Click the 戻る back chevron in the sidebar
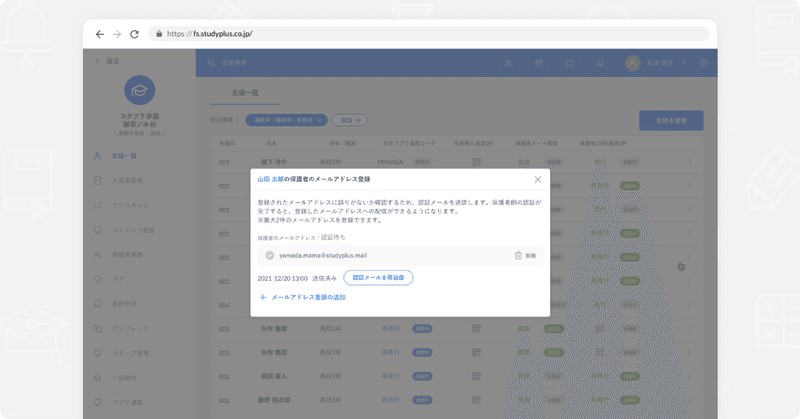The width and height of the screenshot is (800, 419). coord(97,61)
